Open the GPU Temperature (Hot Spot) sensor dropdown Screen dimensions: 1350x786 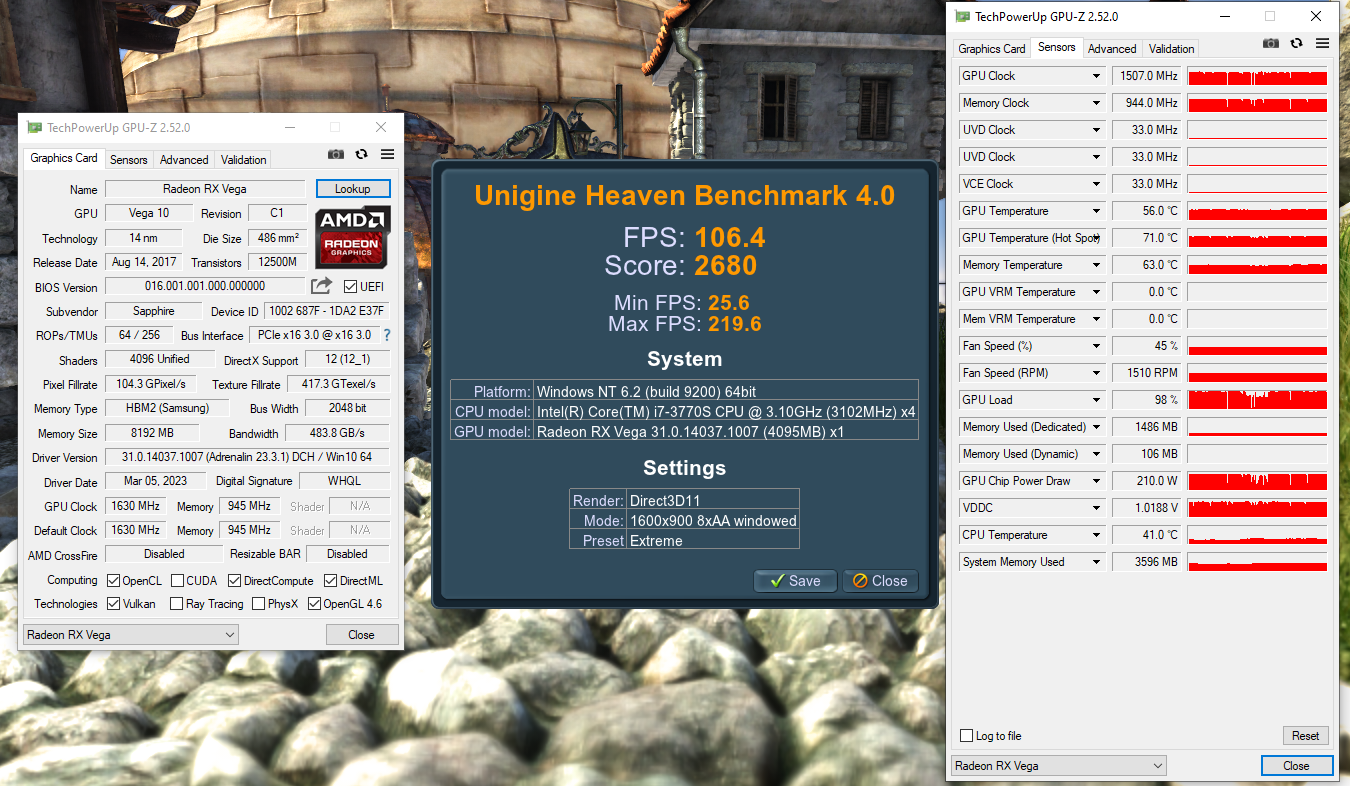1097,238
